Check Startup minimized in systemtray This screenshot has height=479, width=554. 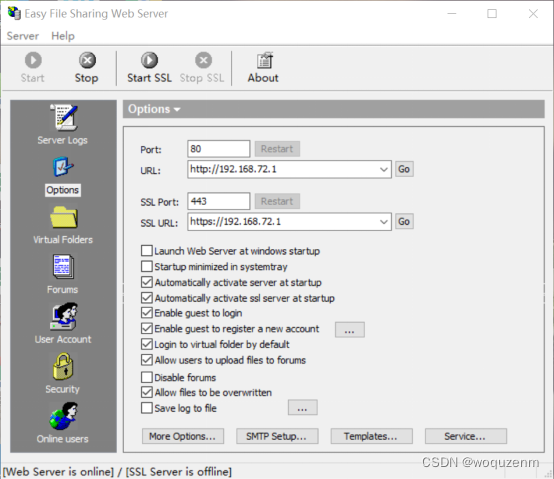(x=147, y=266)
